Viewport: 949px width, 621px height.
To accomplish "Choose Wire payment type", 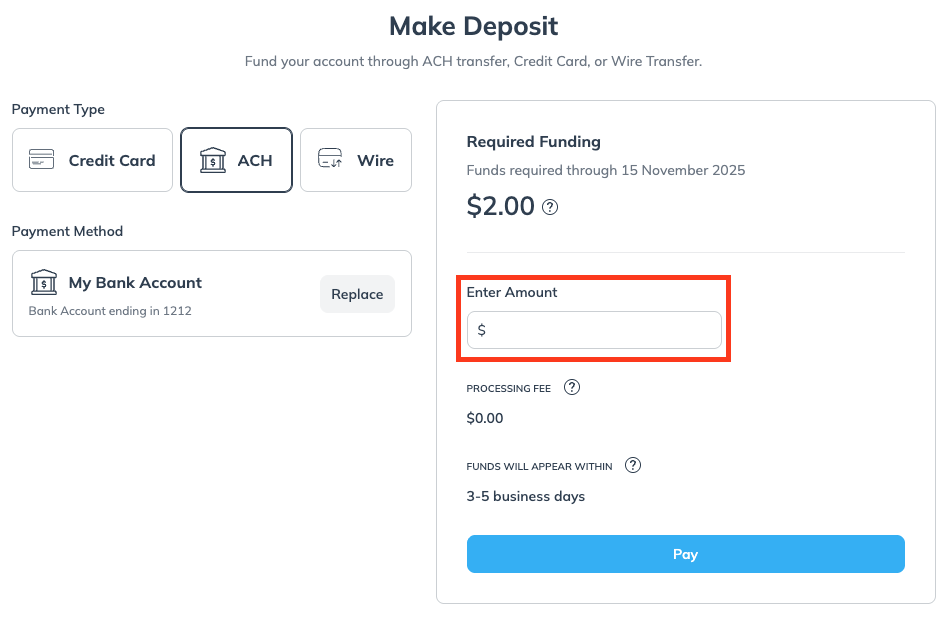I will tap(356, 160).
